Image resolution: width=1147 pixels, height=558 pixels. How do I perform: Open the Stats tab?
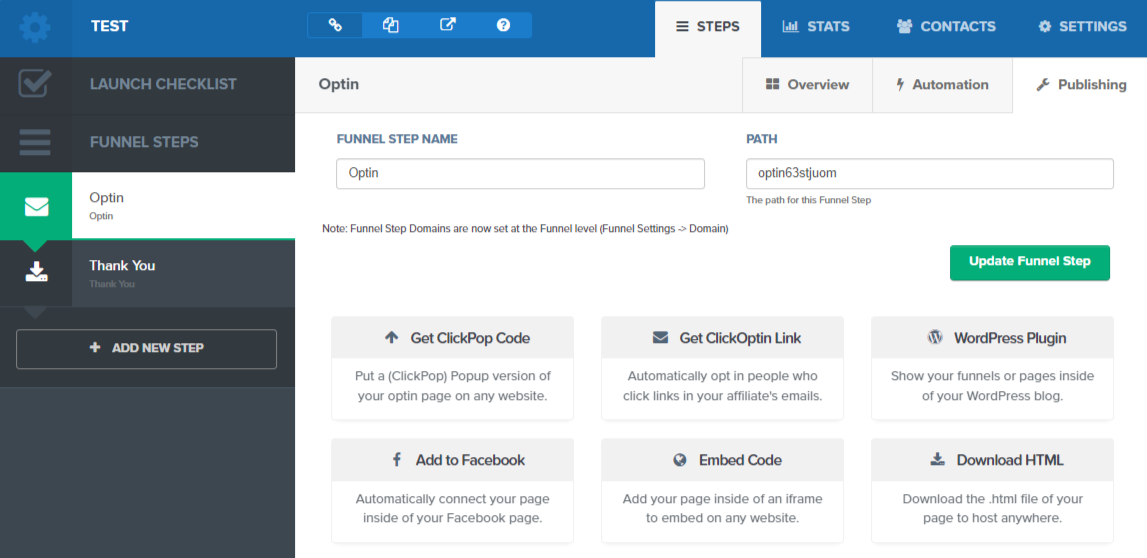coord(816,29)
